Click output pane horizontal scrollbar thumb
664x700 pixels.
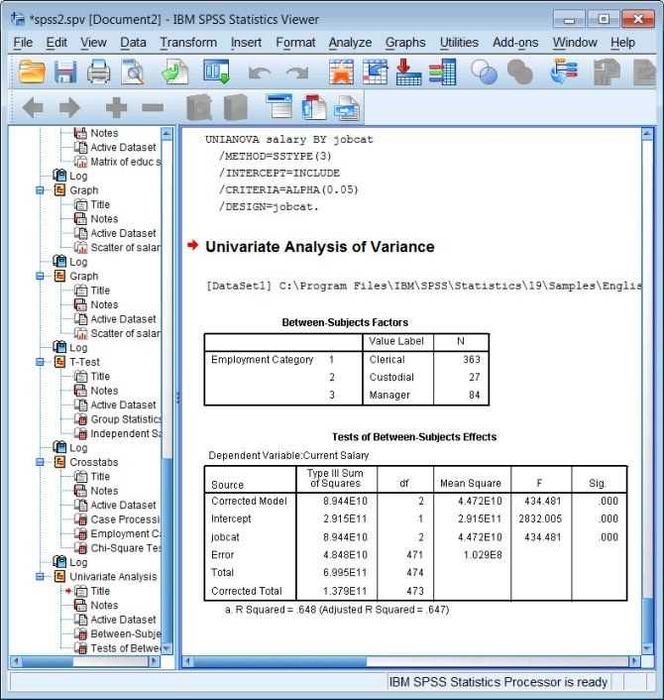click(x=279, y=661)
